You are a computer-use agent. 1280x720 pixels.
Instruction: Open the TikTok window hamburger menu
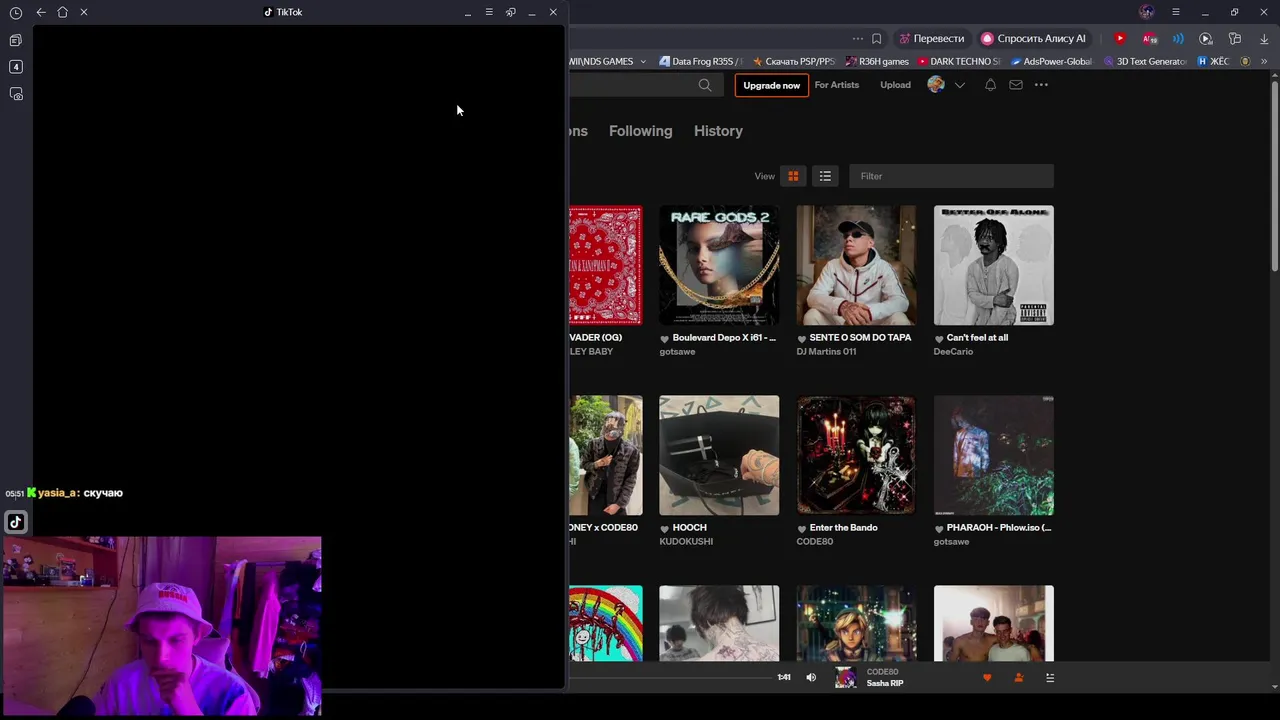(489, 12)
